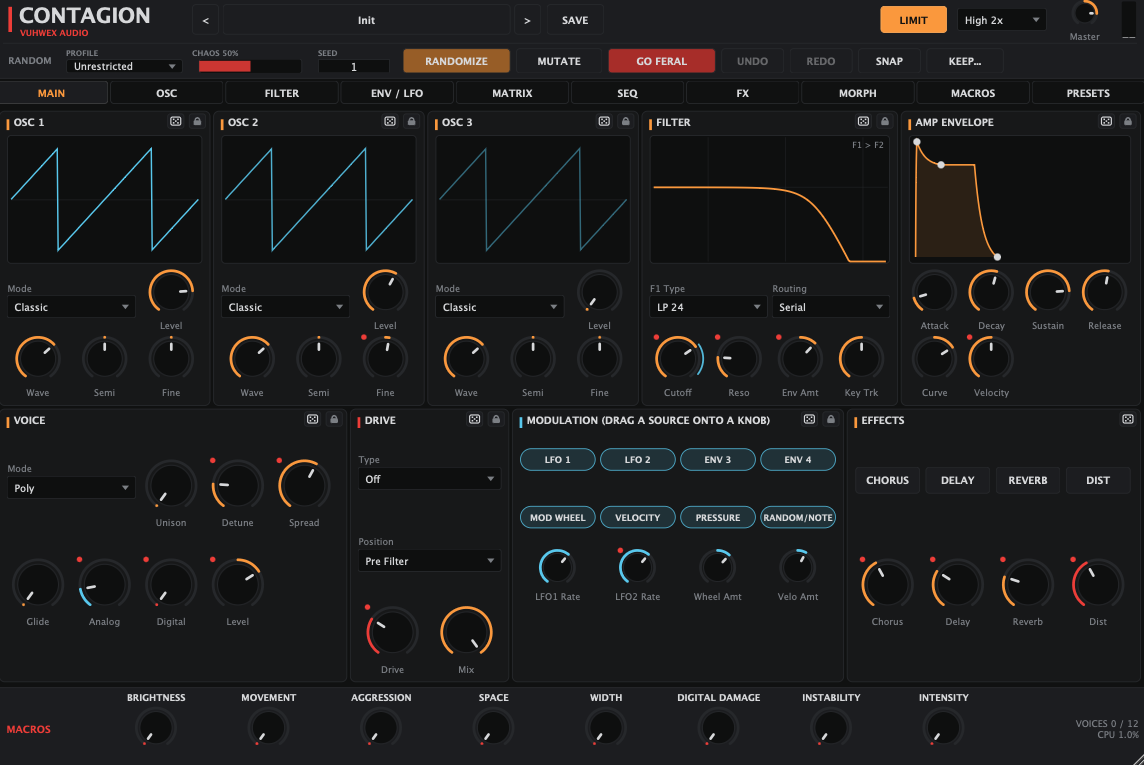
Task: Click the Drive Mix knob
Action: (x=466, y=632)
